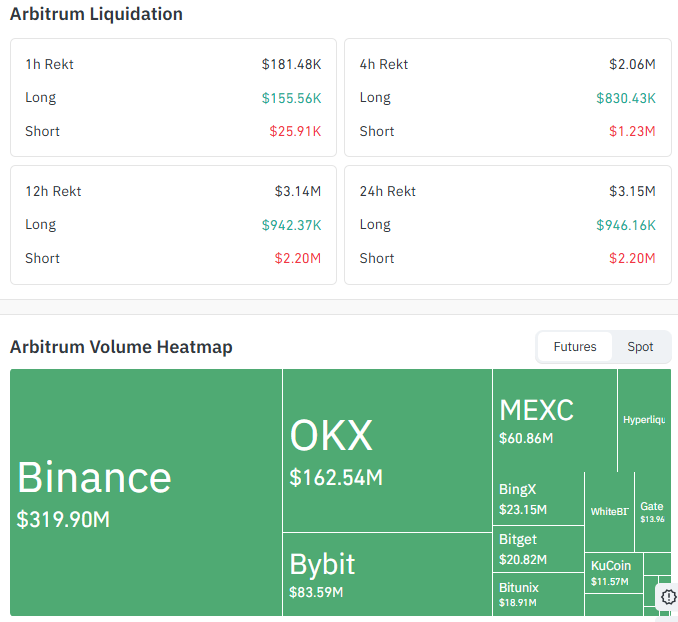Viewport: 678px width, 622px height.
Task: Click the 4h Rekt total $2.06M
Action: click(632, 64)
